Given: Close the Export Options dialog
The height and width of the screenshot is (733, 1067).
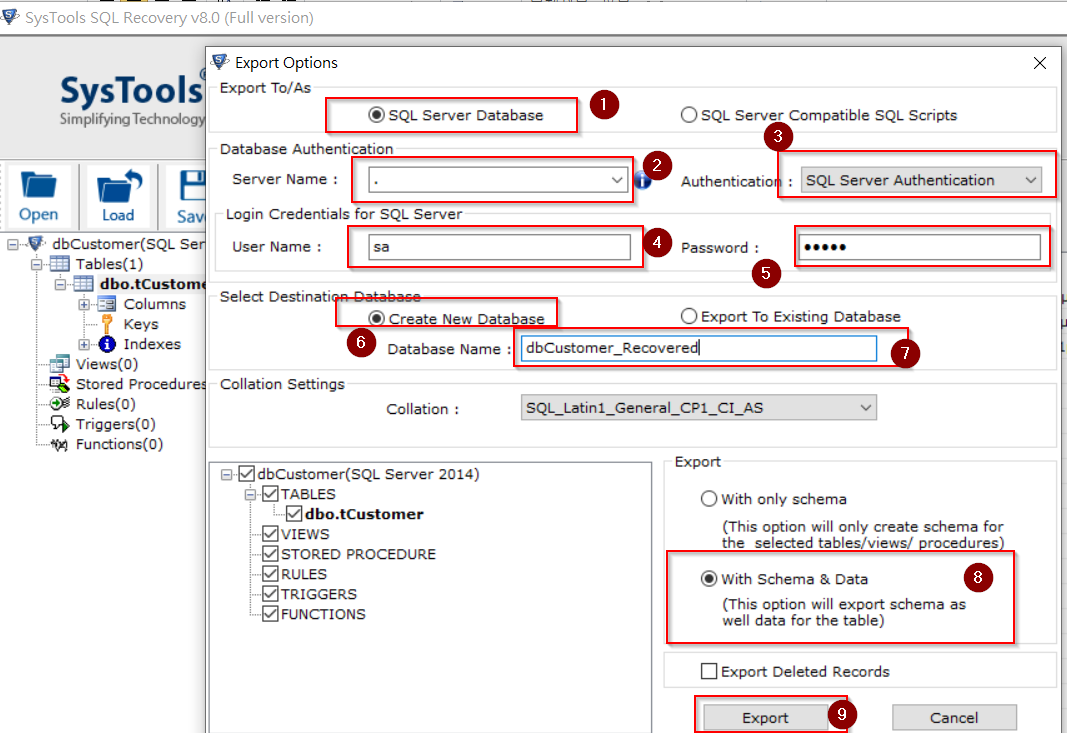Looking at the screenshot, I should tap(1039, 63).
